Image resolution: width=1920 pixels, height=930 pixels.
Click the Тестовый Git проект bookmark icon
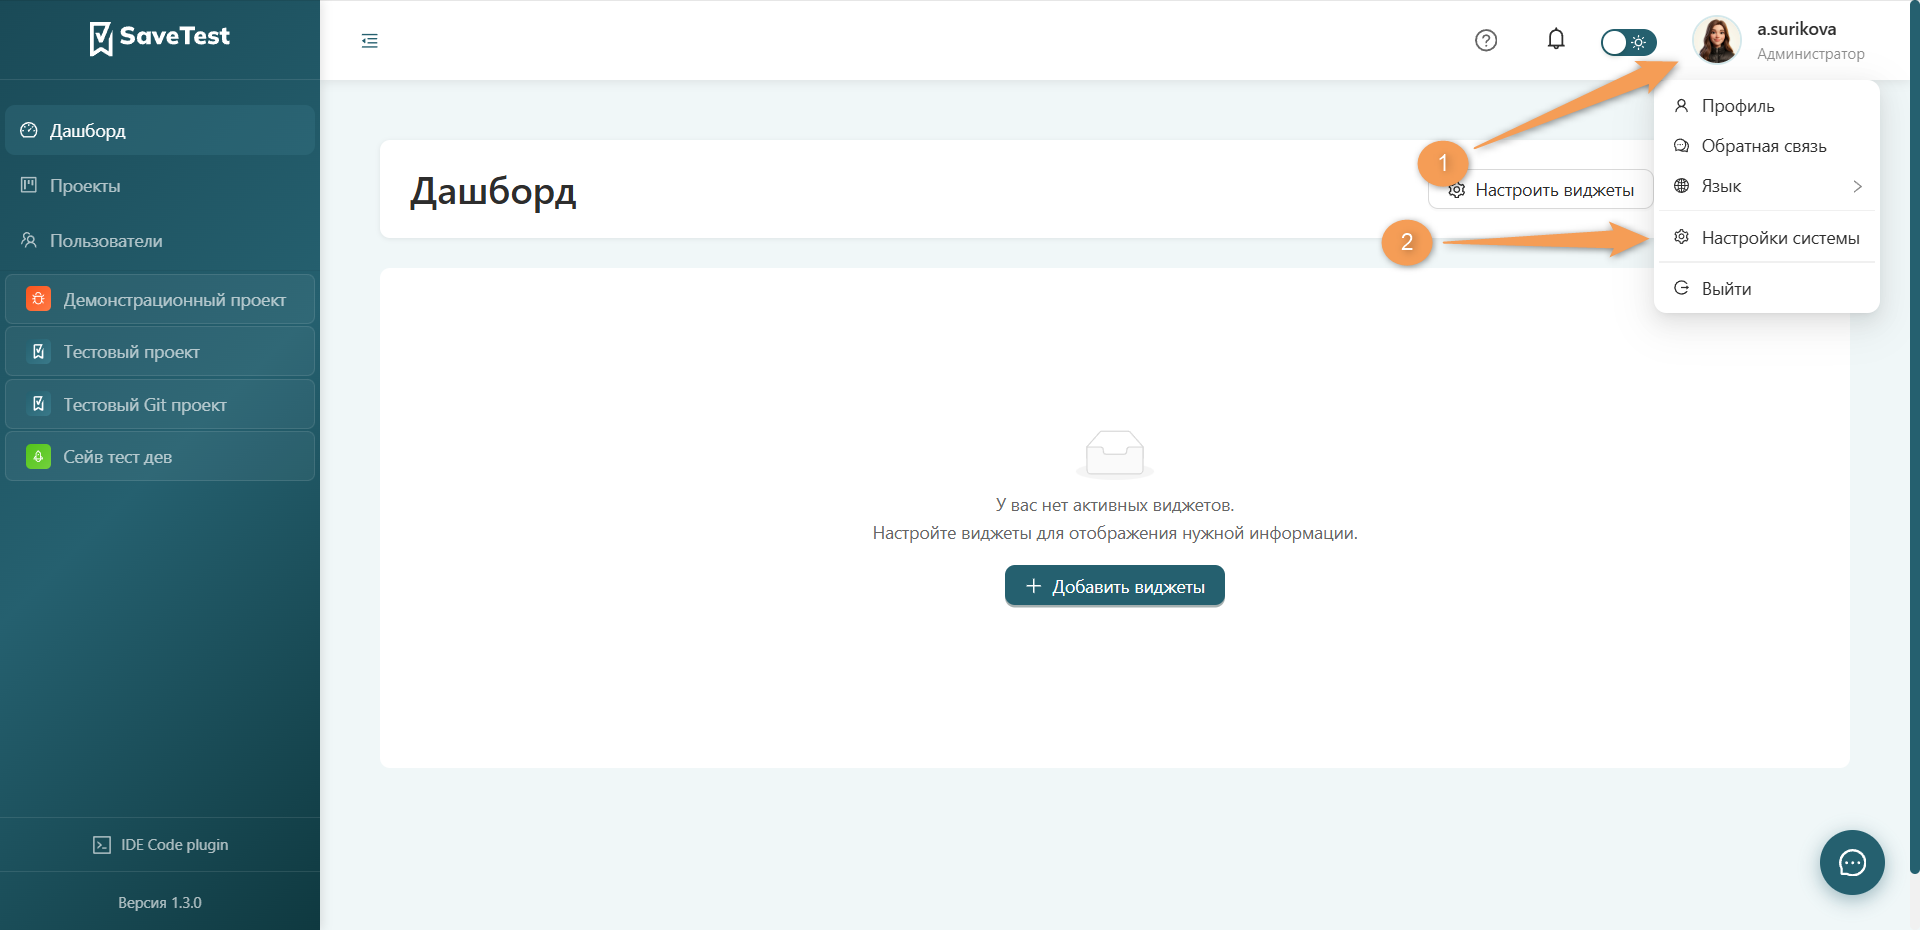[38, 404]
